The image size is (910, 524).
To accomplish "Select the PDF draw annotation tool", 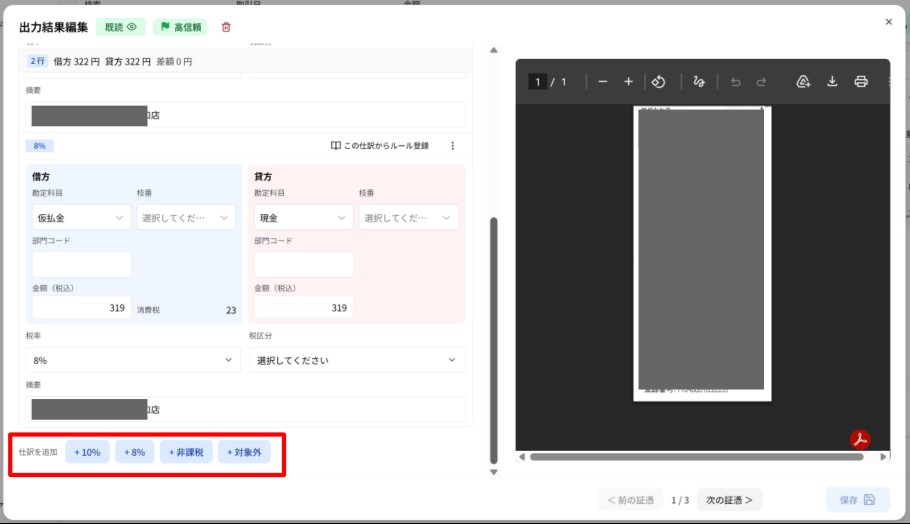I will click(699, 82).
